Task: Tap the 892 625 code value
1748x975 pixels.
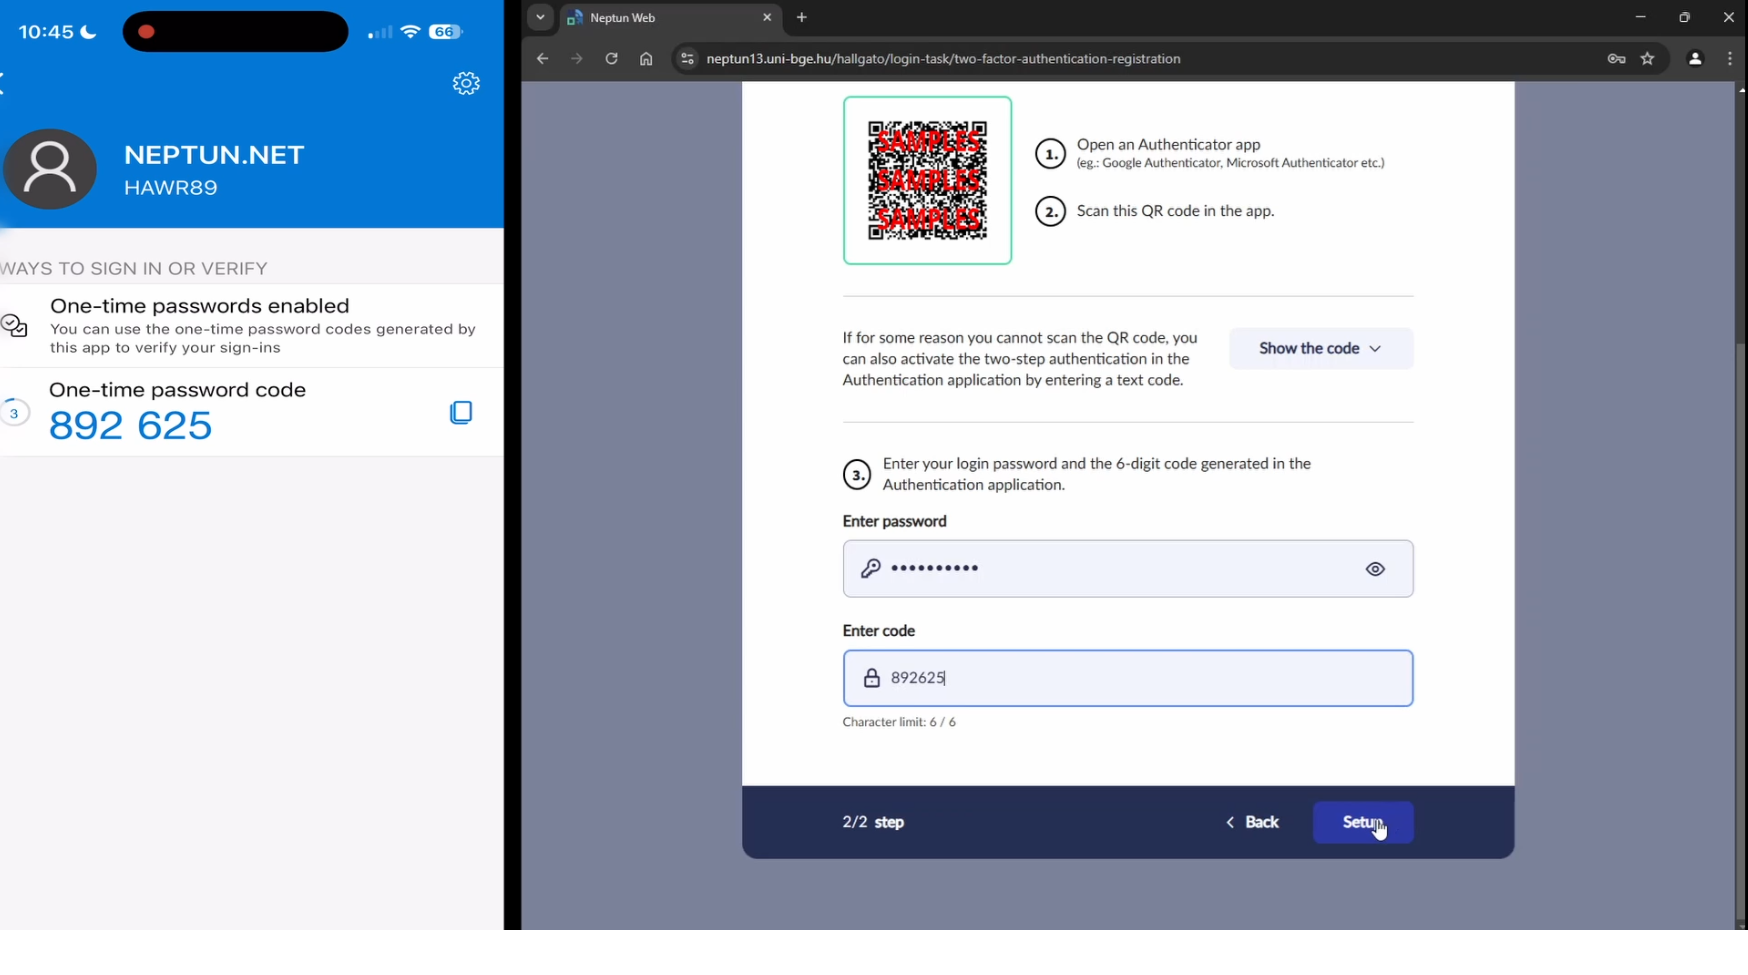Action: tap(131, 426)
